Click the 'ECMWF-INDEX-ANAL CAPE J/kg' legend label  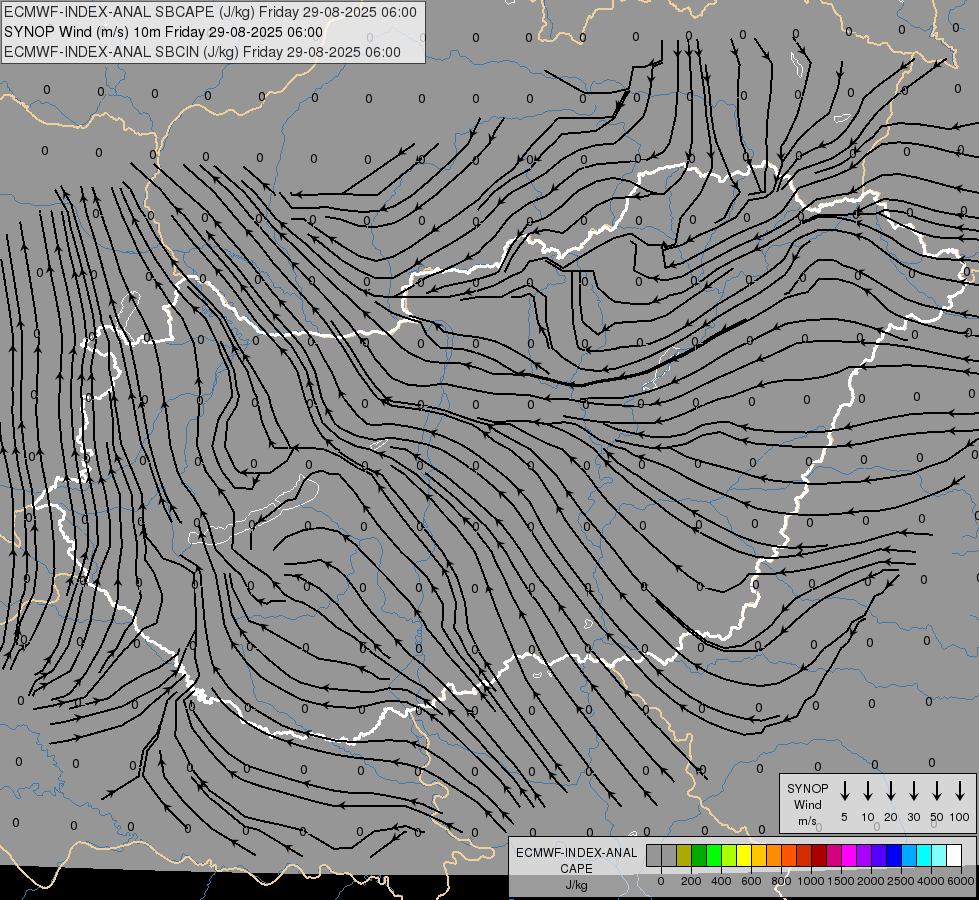(x=576, y=868)
